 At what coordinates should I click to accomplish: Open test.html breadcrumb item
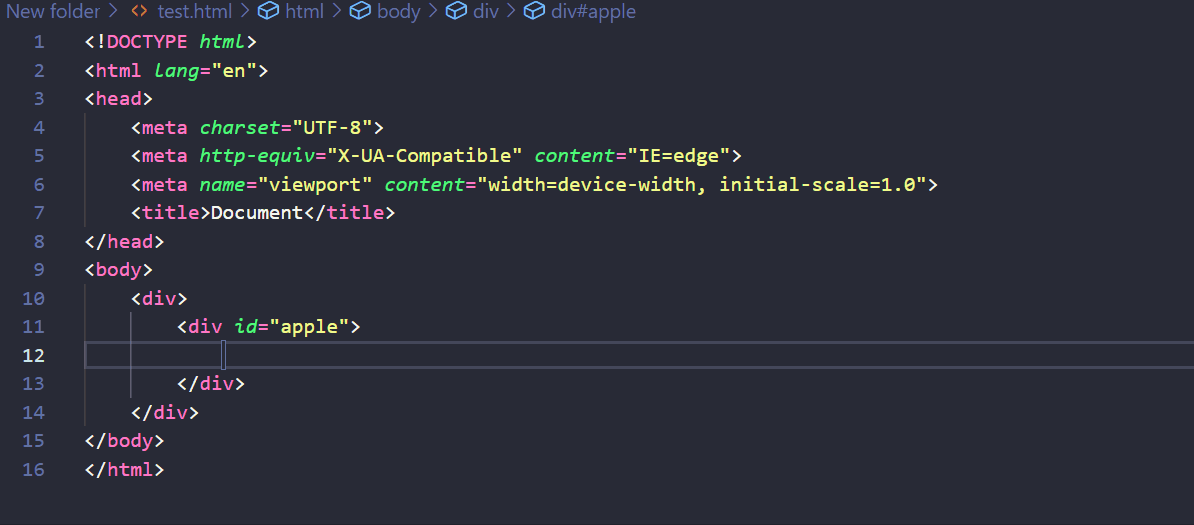tap(197, 11)
